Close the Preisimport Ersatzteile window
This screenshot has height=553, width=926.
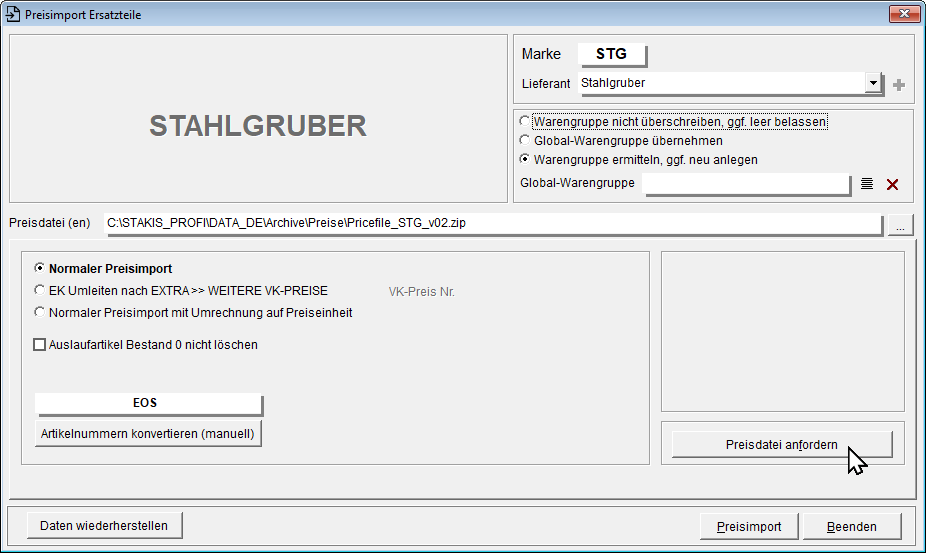click(x=904, y=14)
